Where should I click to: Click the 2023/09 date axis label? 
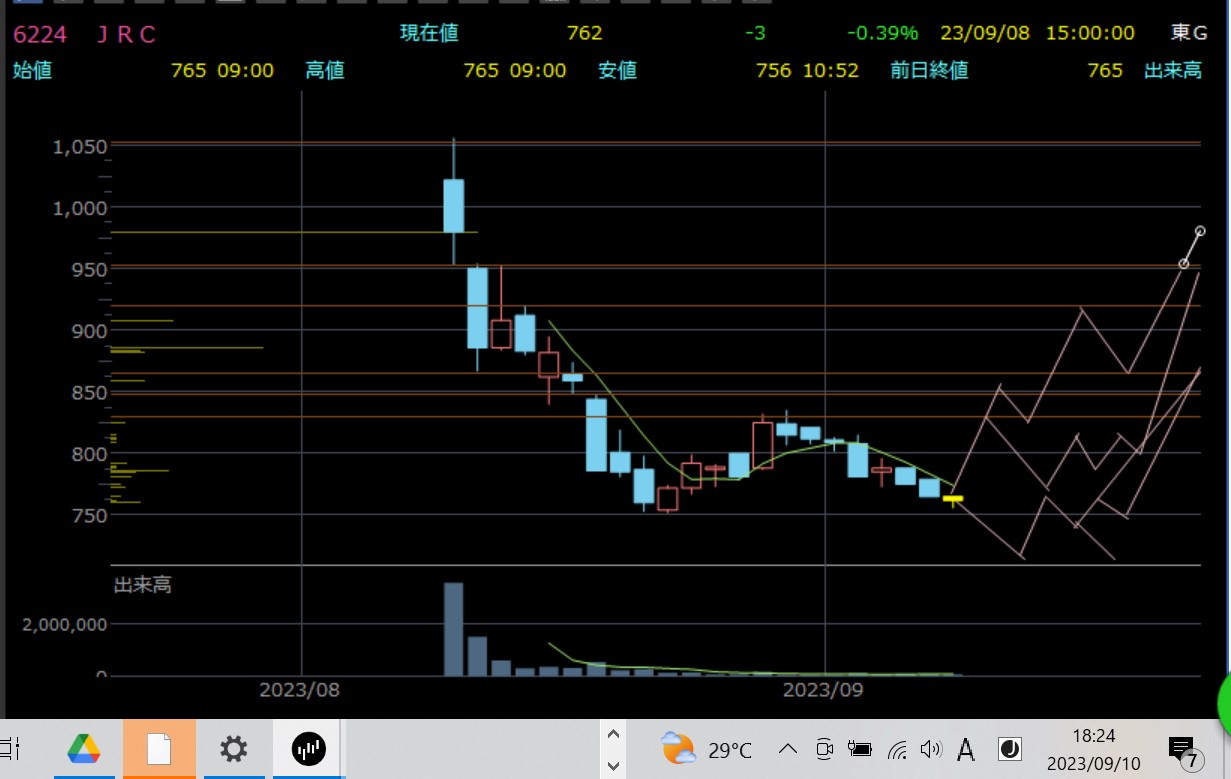tap(824, 690)
